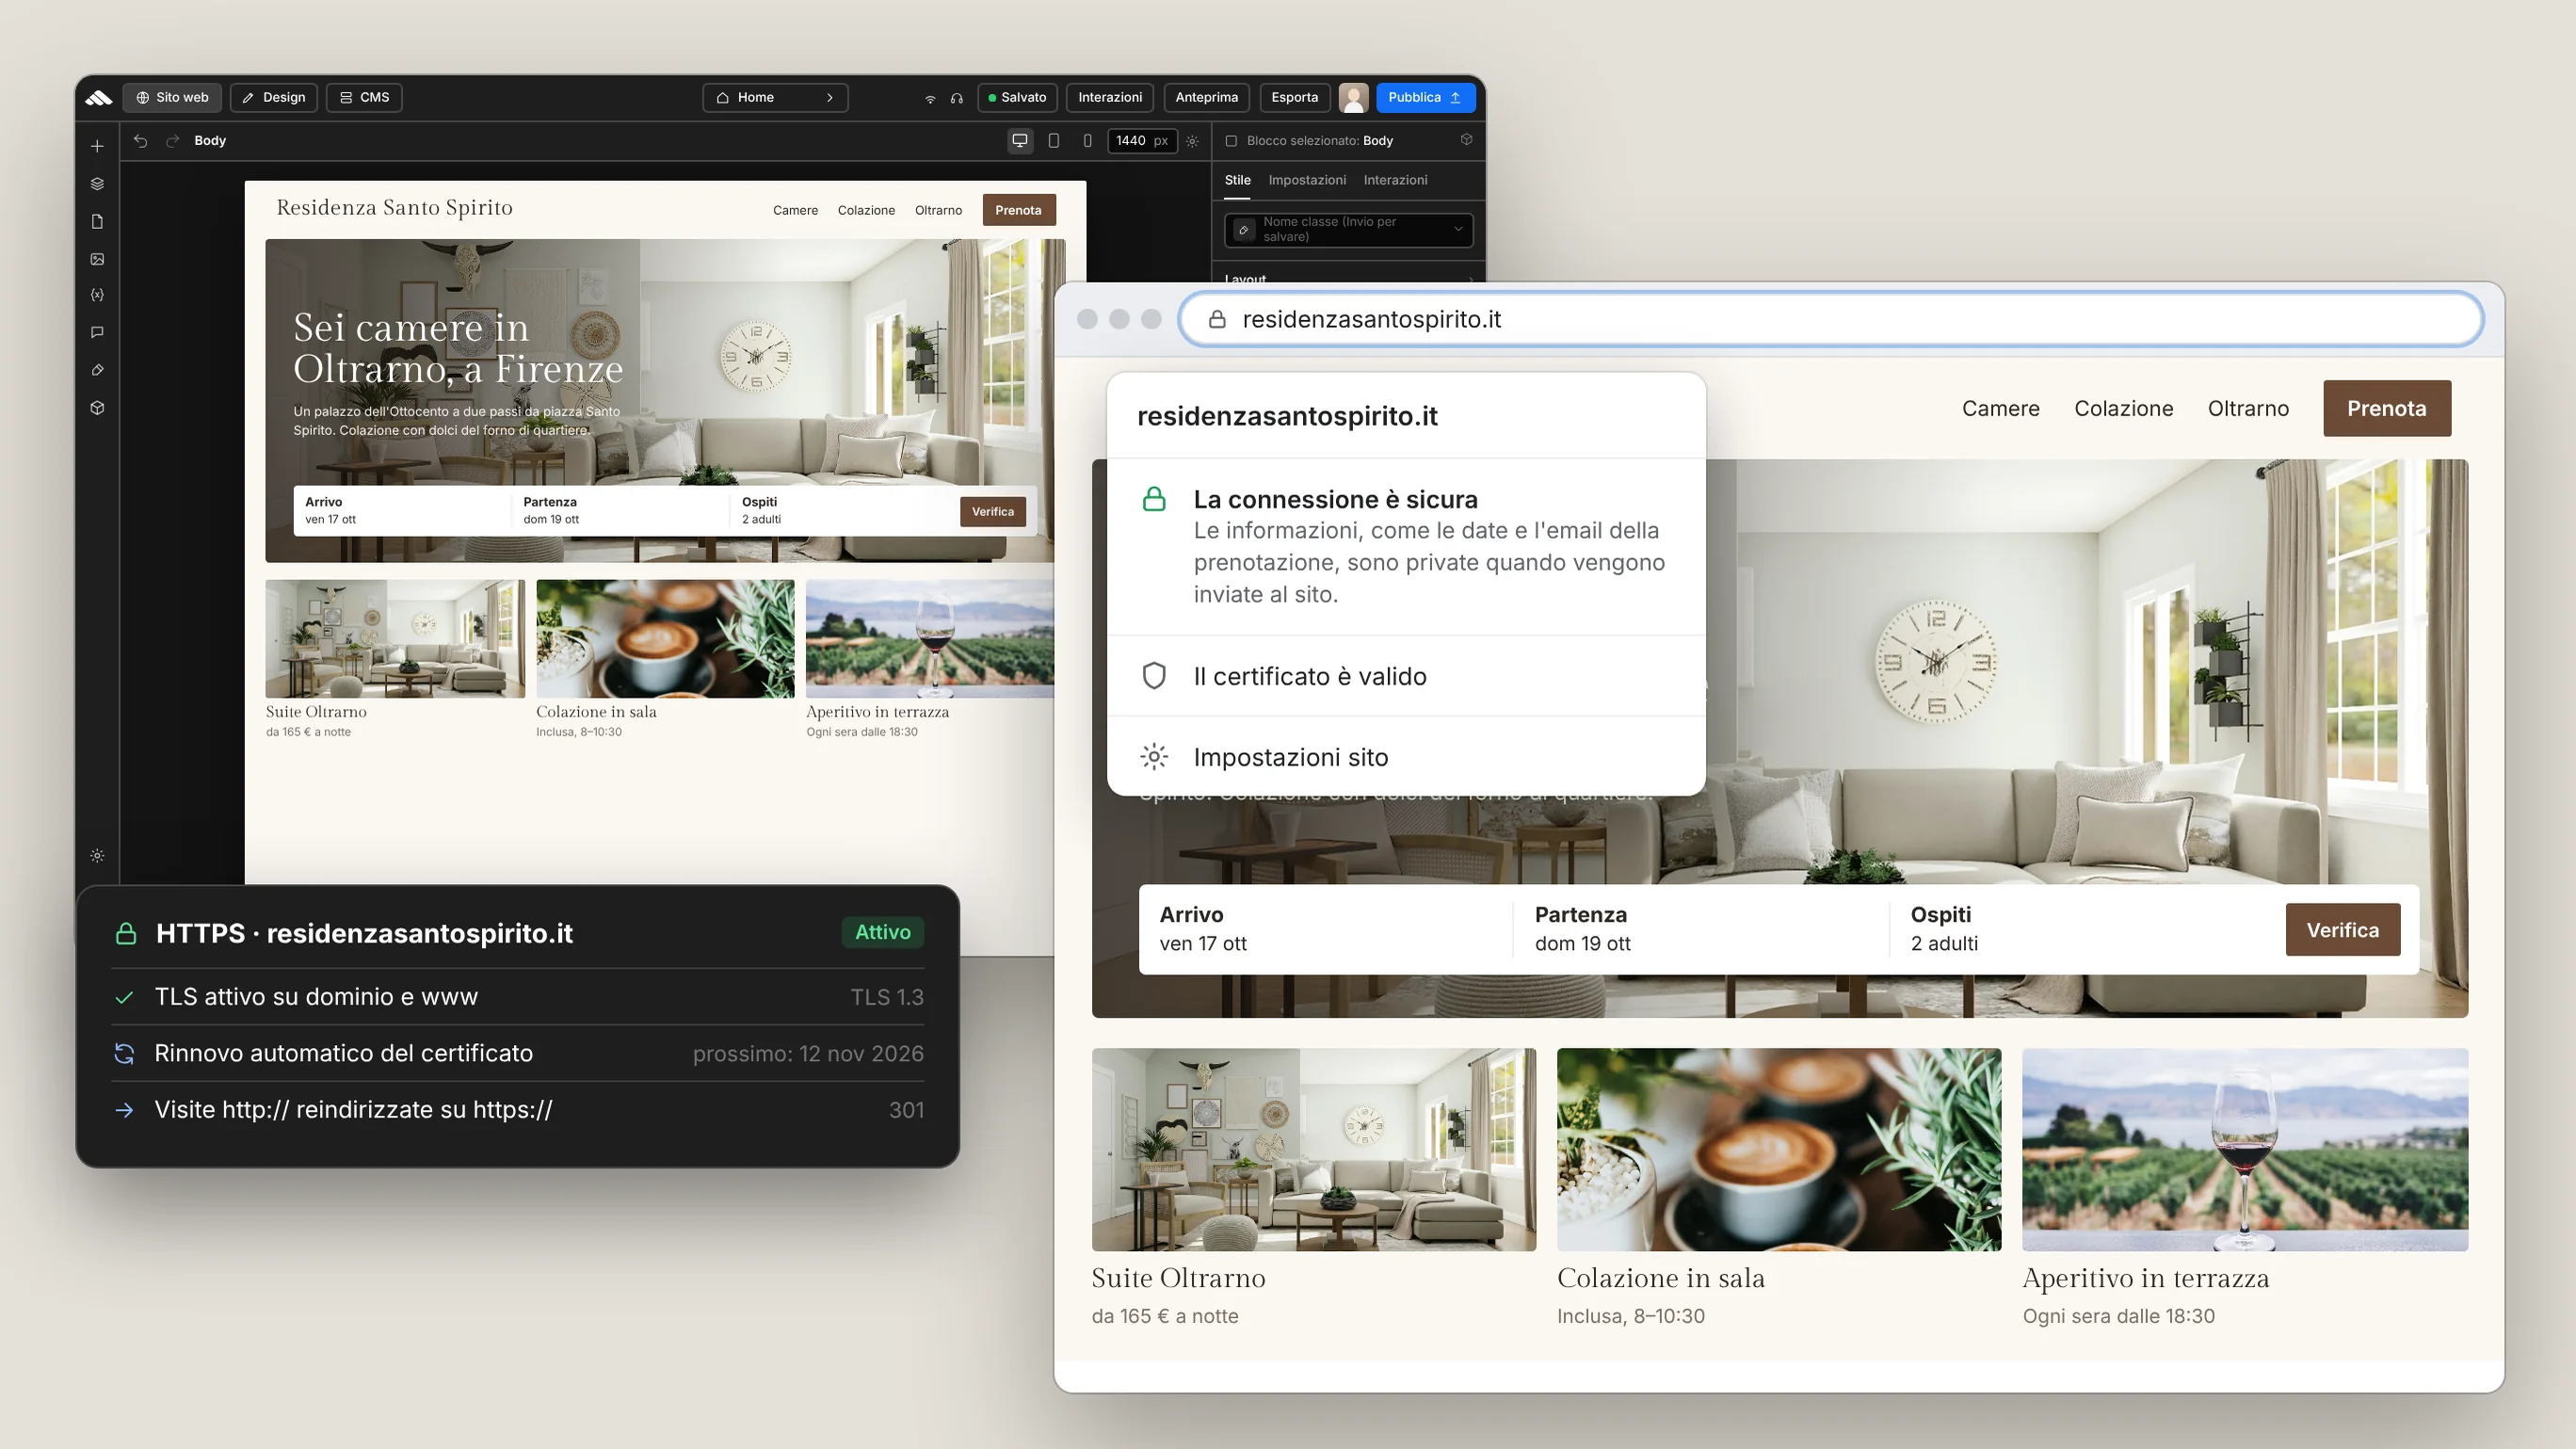Screen dimensions: 2576x1449
Task: Switch canvas to tablet breakpoint
Action: coord(1053,141)
